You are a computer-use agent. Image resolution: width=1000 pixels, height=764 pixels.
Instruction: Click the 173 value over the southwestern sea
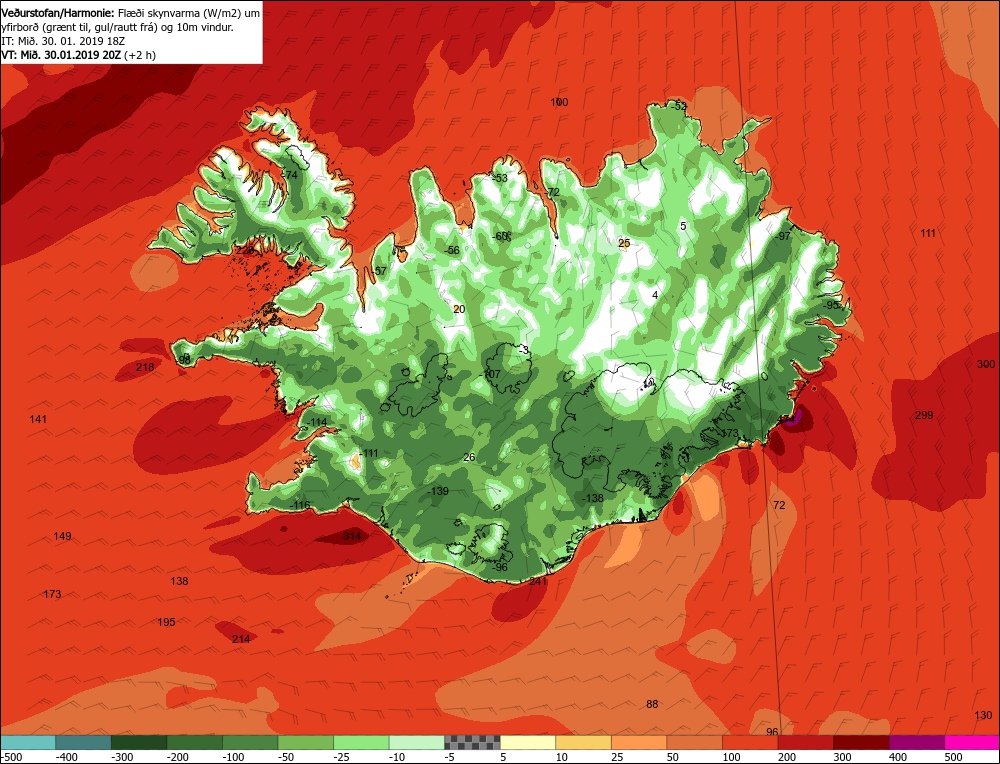(52, 594)
